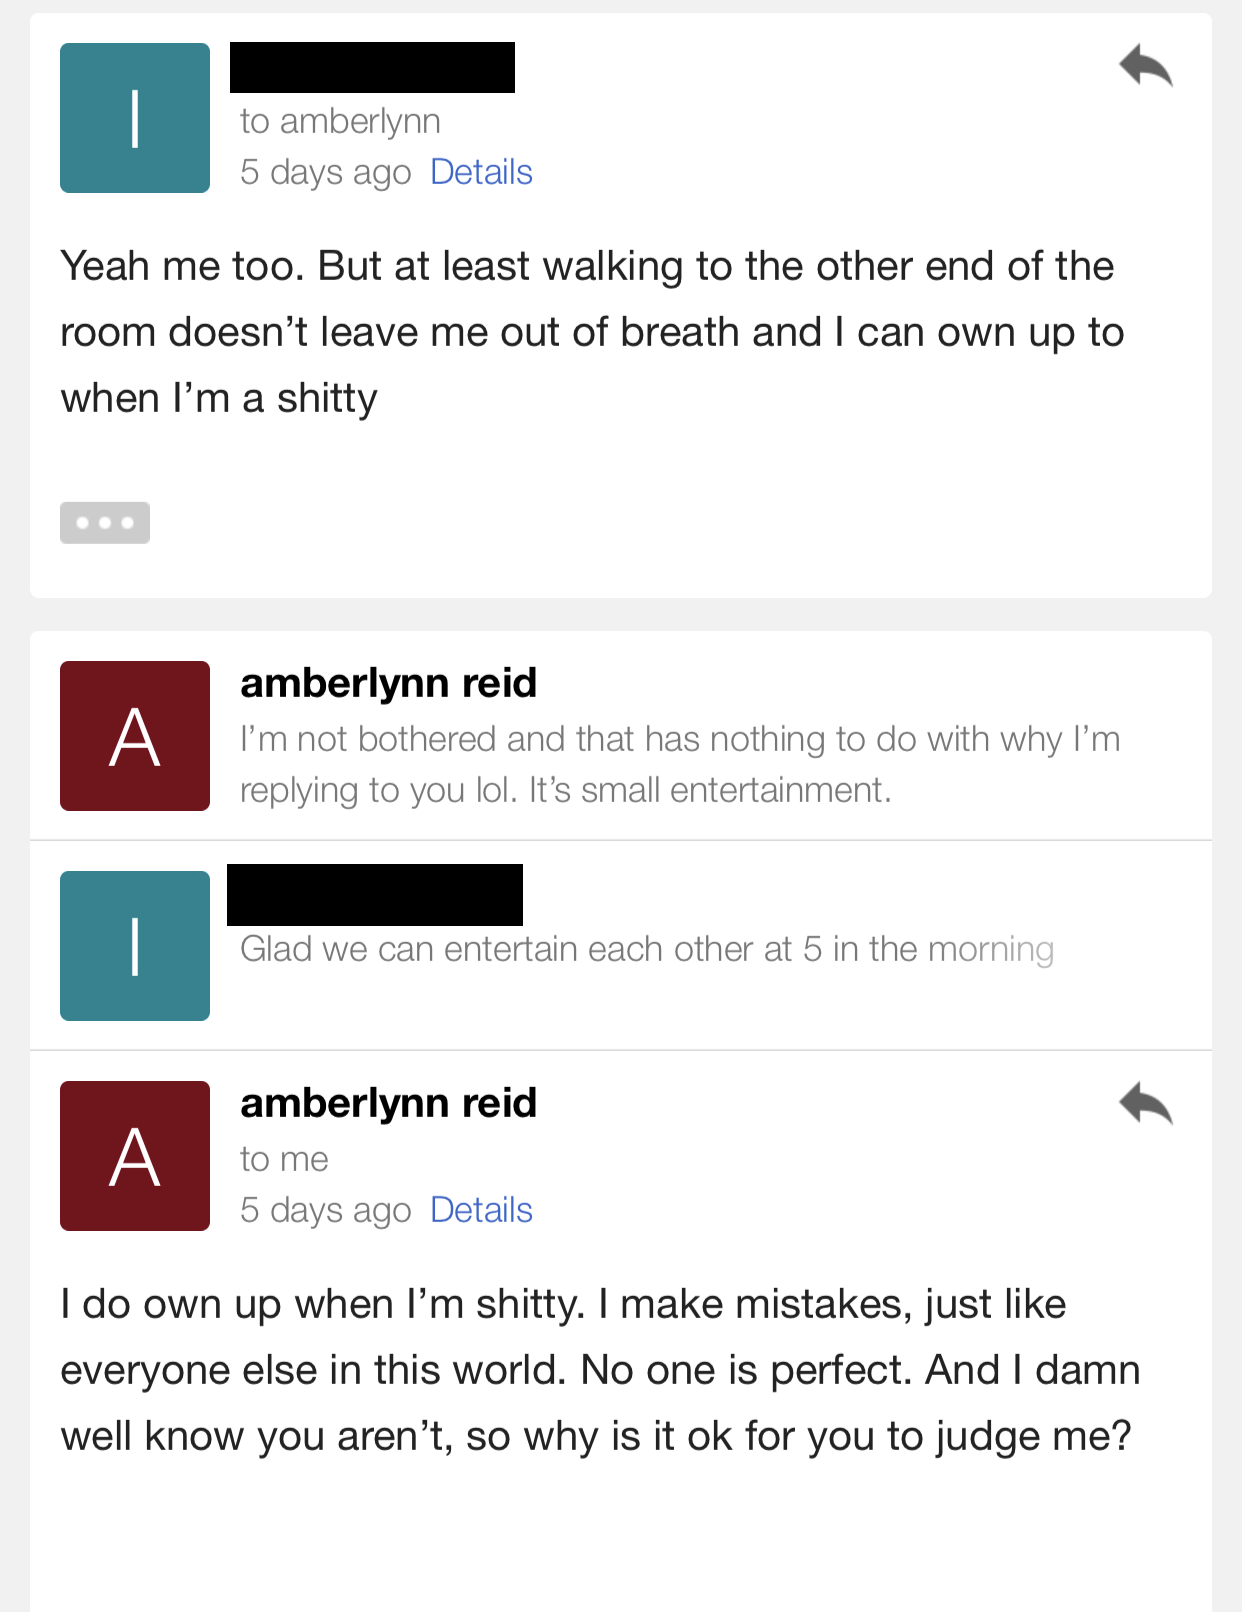Tap '5 days ago' timestamp on the top message
This screenshot has width=1243, height=1612.
(x=325, y=172)
